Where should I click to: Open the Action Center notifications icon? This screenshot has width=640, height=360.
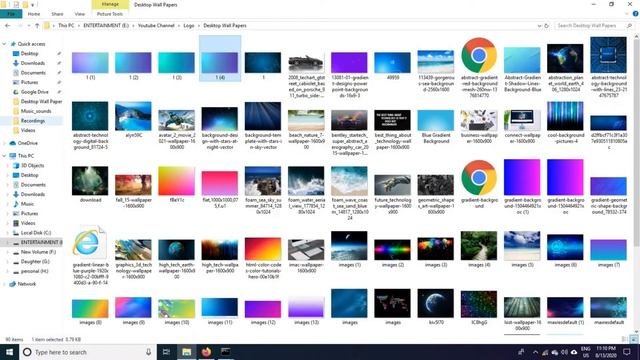627,352
